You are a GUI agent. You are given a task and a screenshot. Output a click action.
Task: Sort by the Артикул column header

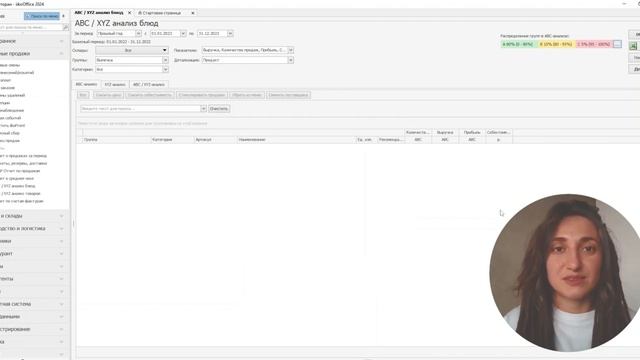pyautogui.click(x=216, y=140)
